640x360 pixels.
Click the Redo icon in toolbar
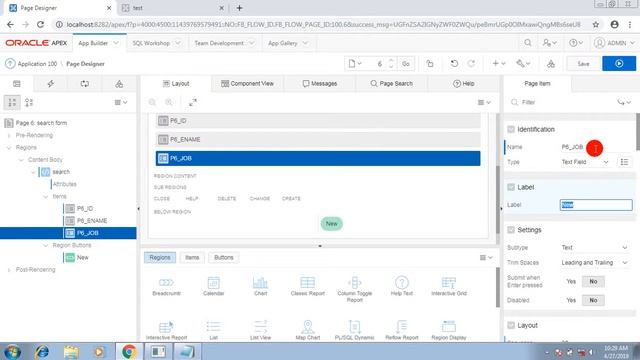click(471, 64)
